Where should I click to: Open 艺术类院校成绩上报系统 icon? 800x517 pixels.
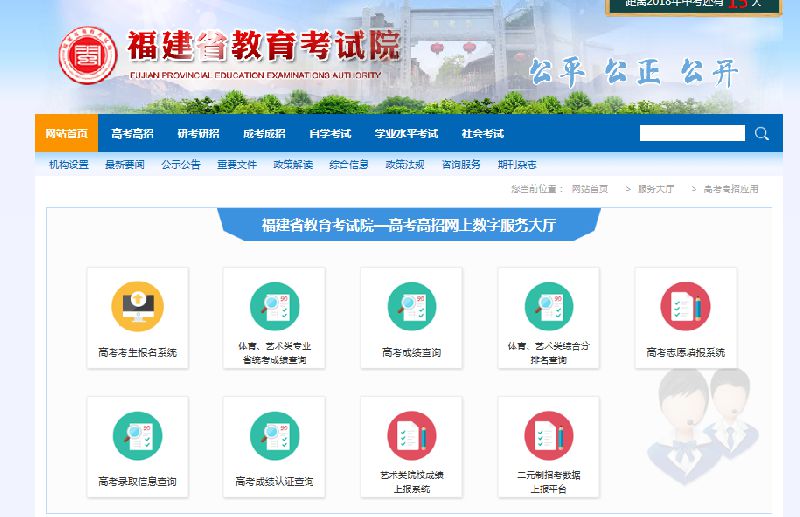click(x=412, y=436)
